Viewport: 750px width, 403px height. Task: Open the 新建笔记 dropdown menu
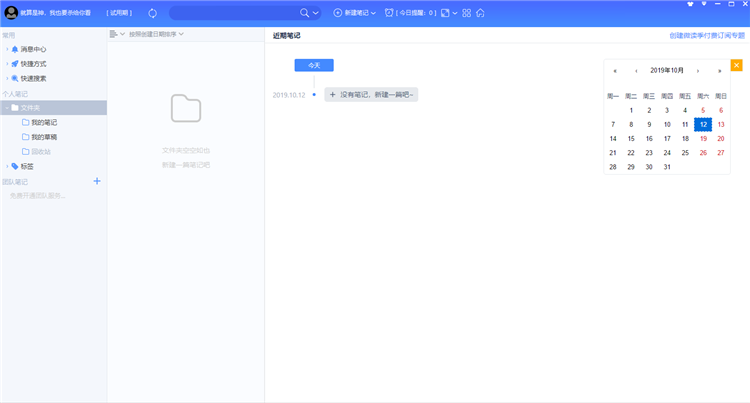coord(354,13)
